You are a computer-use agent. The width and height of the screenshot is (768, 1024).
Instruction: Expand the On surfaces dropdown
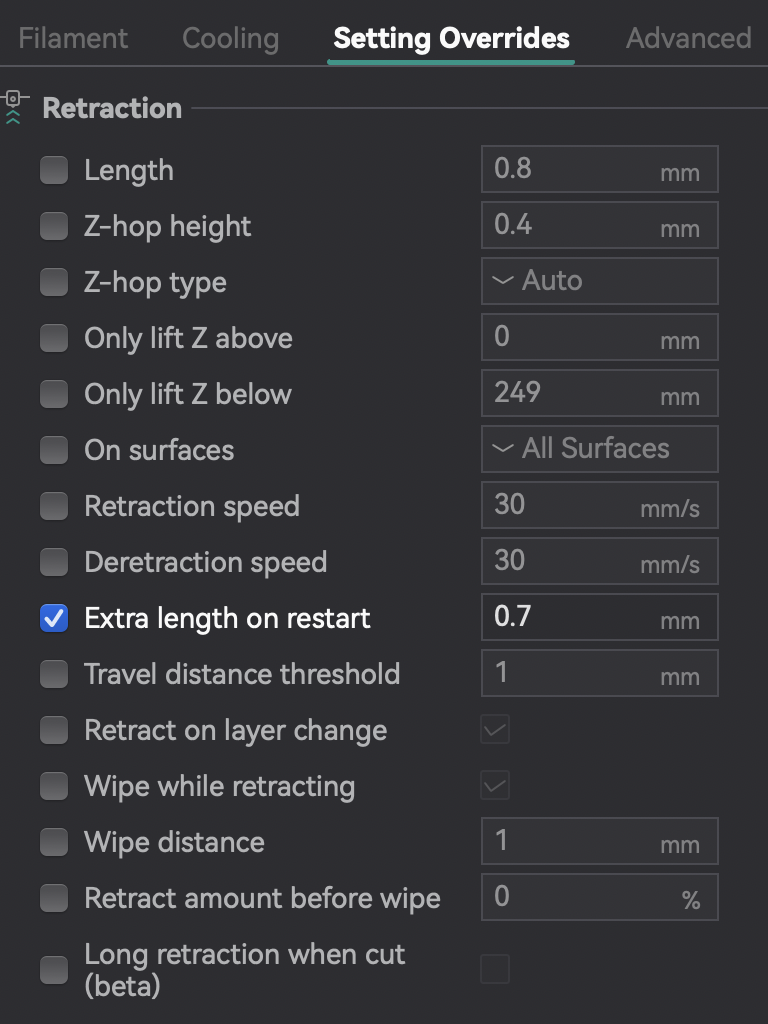pyautogui.click(x=600, y=449)
